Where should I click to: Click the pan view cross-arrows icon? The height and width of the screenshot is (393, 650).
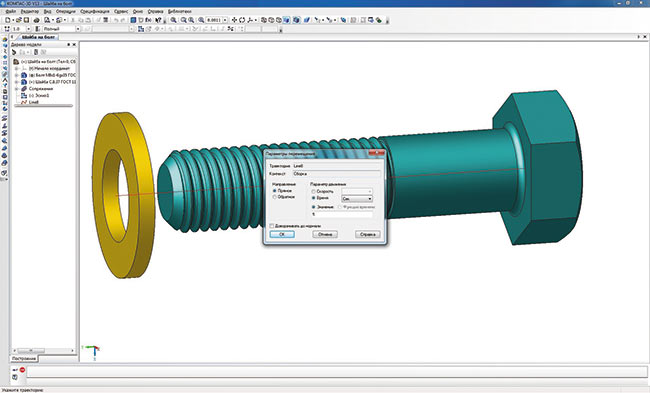234,20
